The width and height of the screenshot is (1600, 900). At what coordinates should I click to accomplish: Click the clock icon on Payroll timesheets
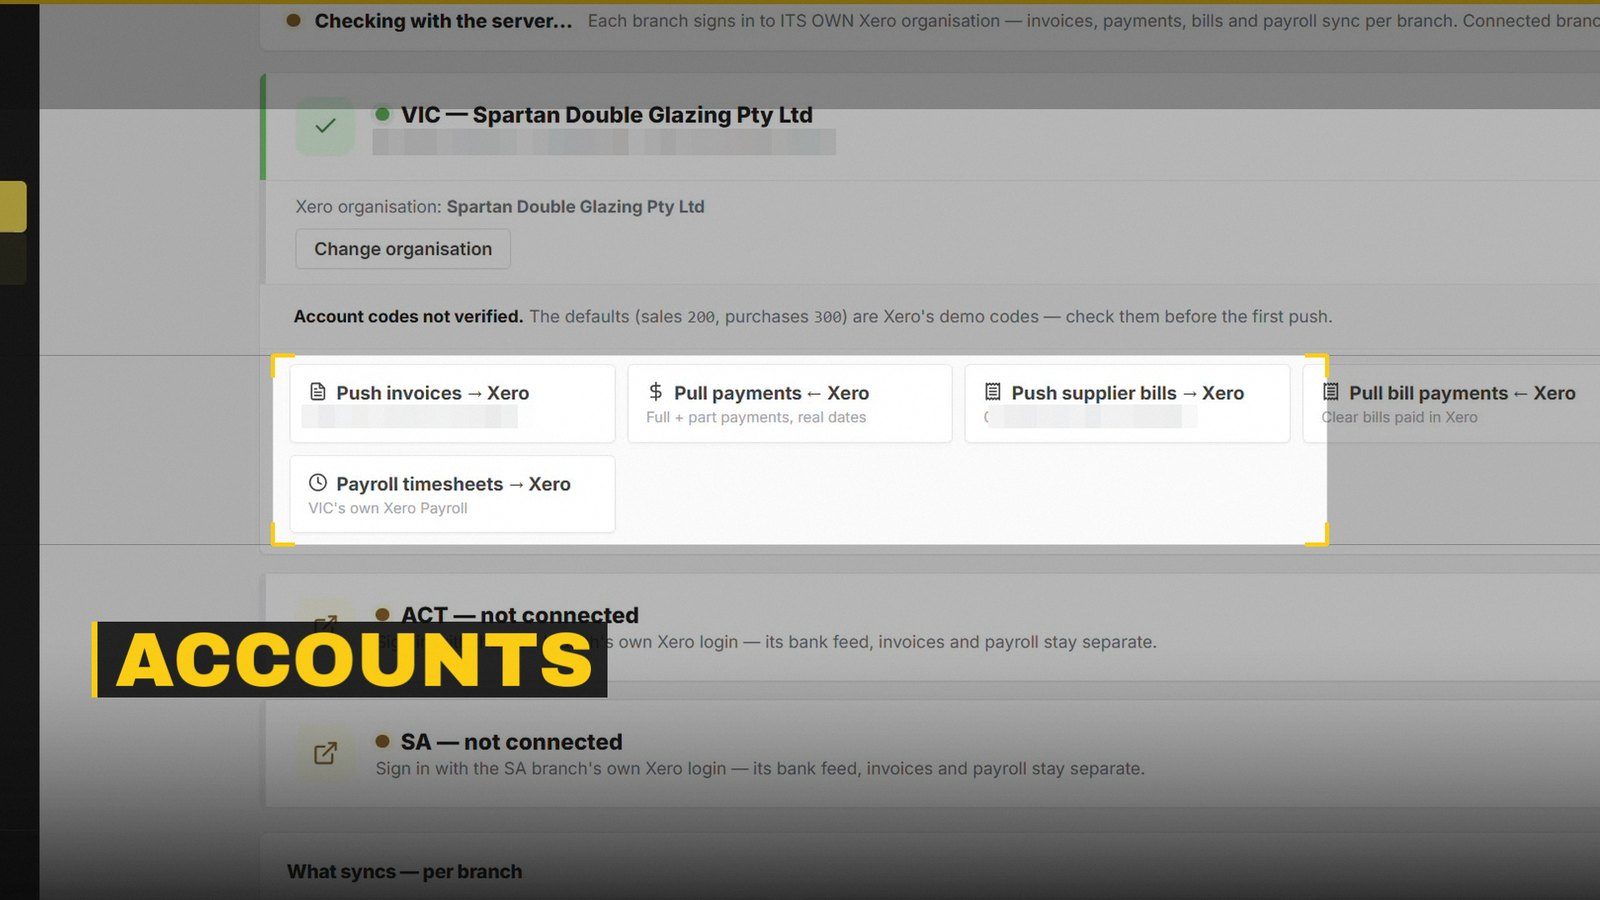click(x=318, y=483)
